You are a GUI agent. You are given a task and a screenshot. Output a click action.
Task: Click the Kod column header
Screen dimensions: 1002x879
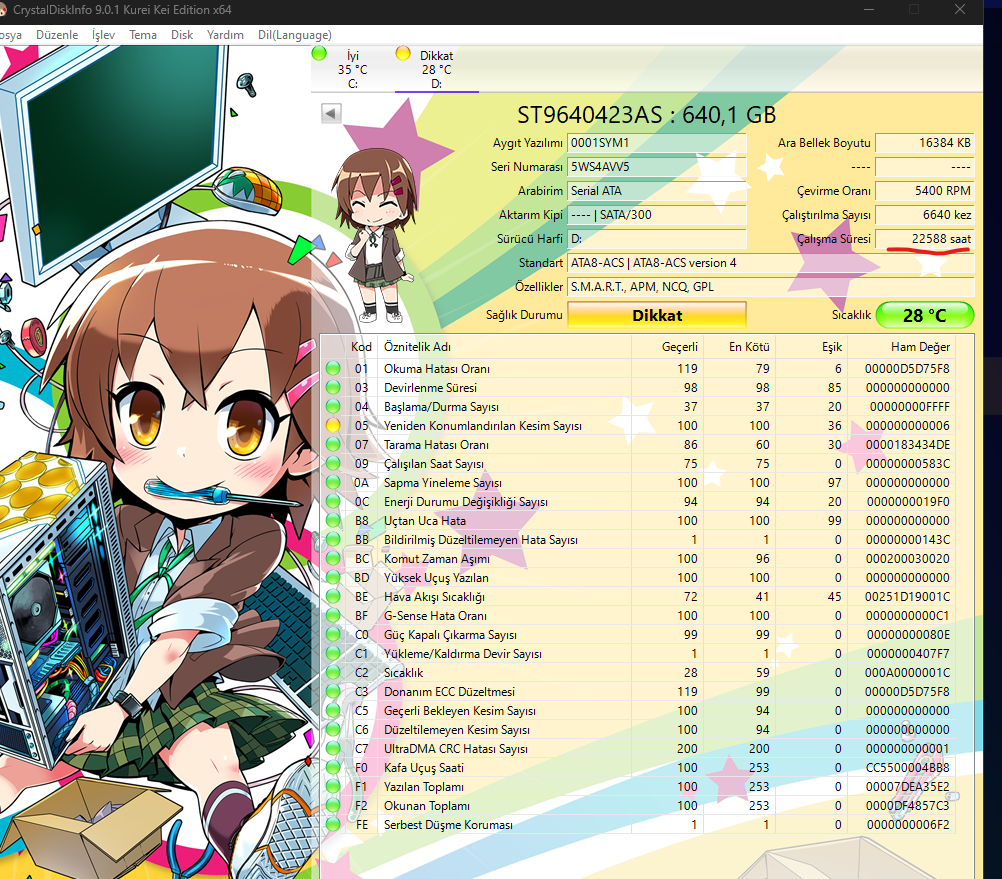click(x=361, y=347)
